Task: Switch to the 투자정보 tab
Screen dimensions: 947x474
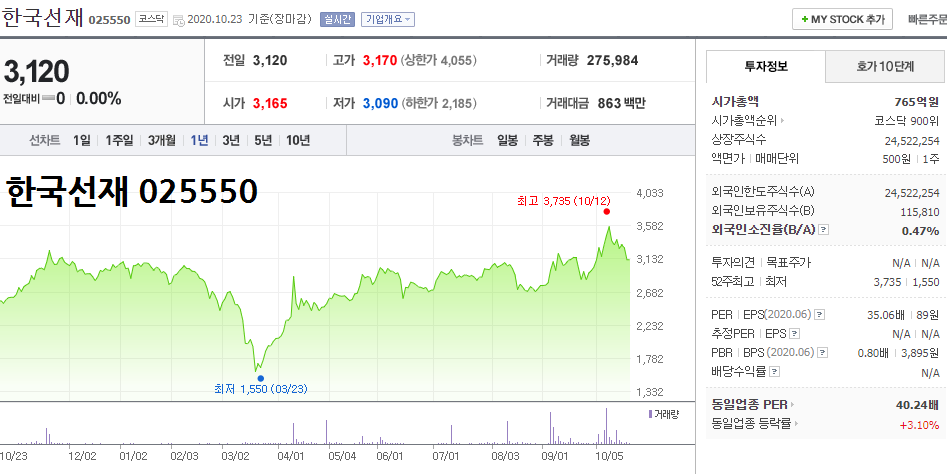Action: [766, 66]
